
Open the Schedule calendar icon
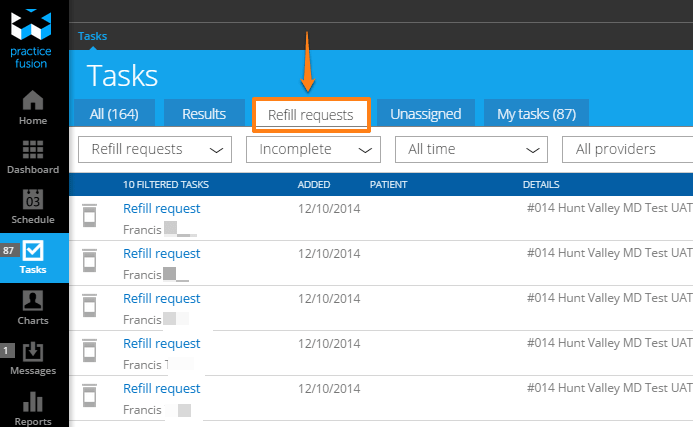33,199
